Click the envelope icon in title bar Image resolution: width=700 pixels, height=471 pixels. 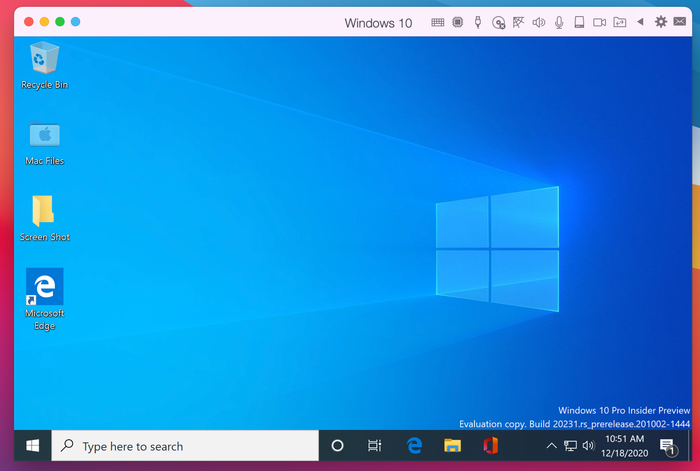point(680,21)
